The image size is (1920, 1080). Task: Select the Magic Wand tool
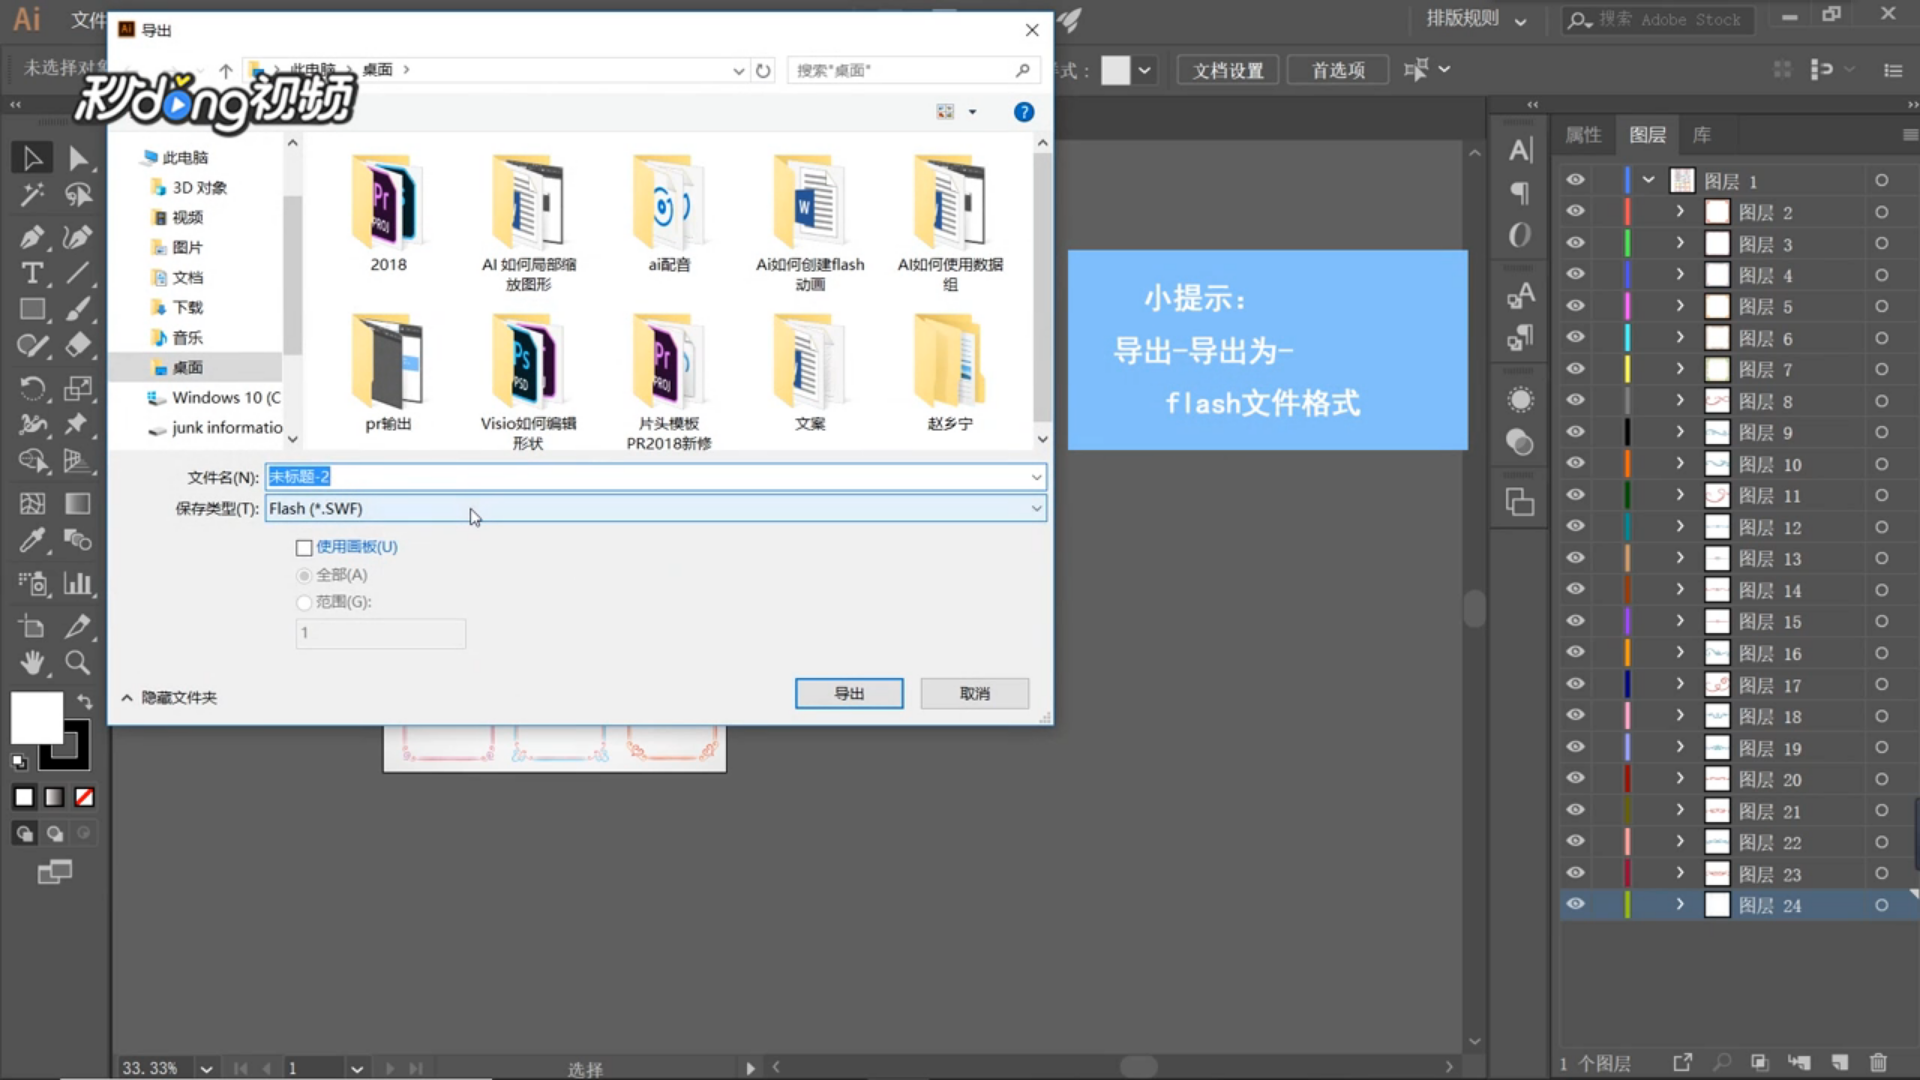pos(32,195)
